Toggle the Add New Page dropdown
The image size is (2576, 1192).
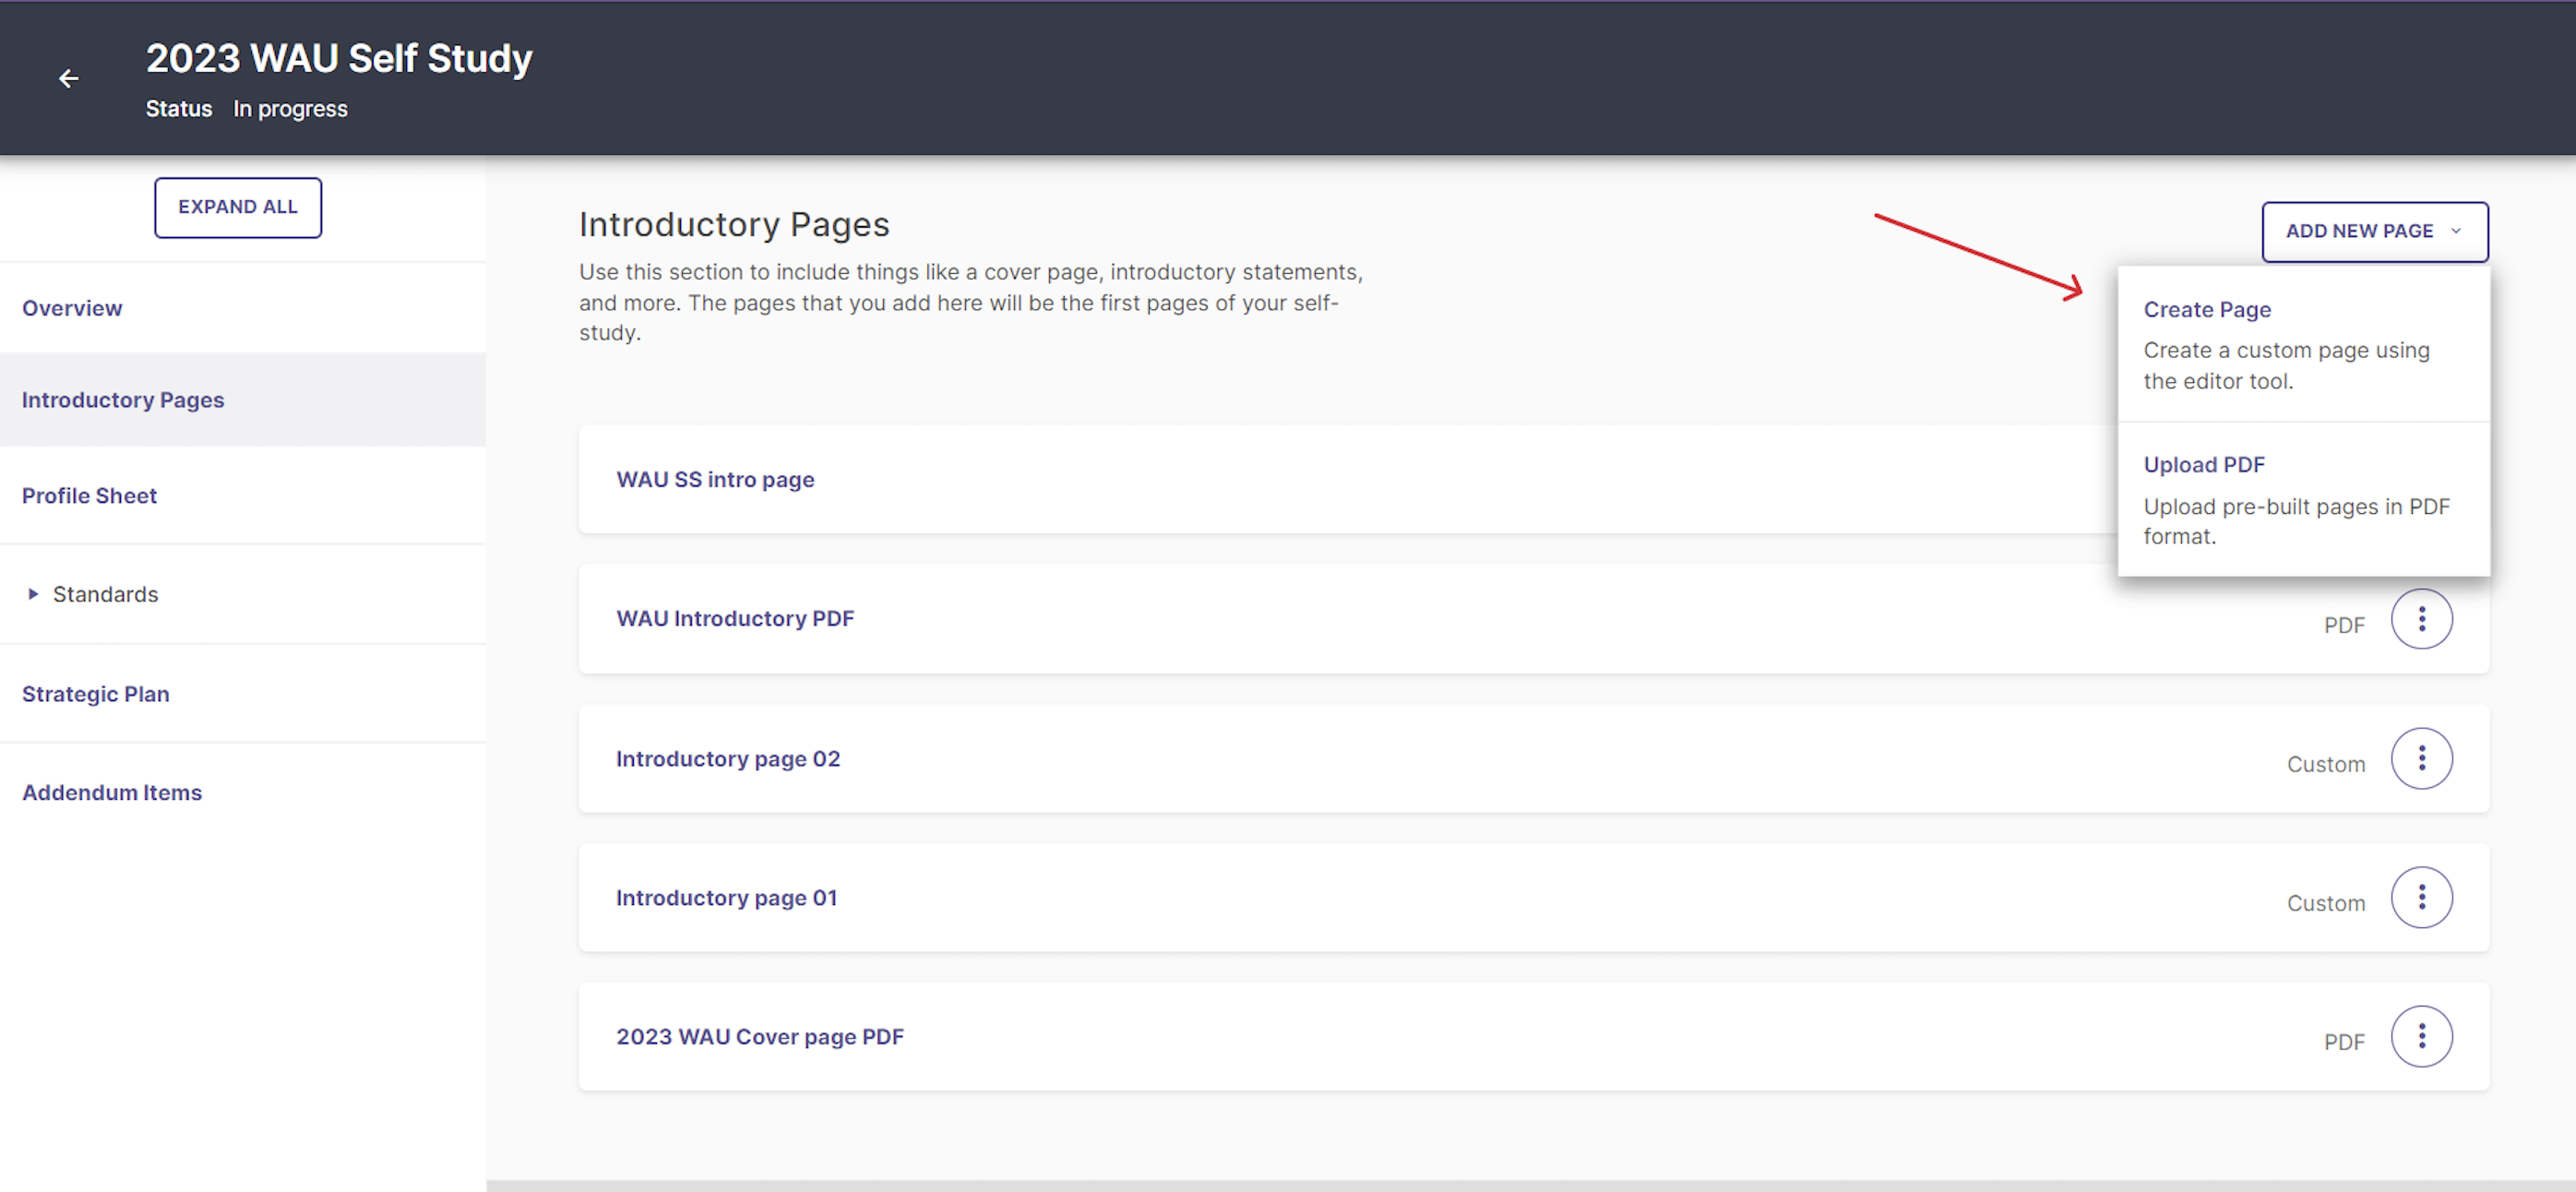[2375, 231]
